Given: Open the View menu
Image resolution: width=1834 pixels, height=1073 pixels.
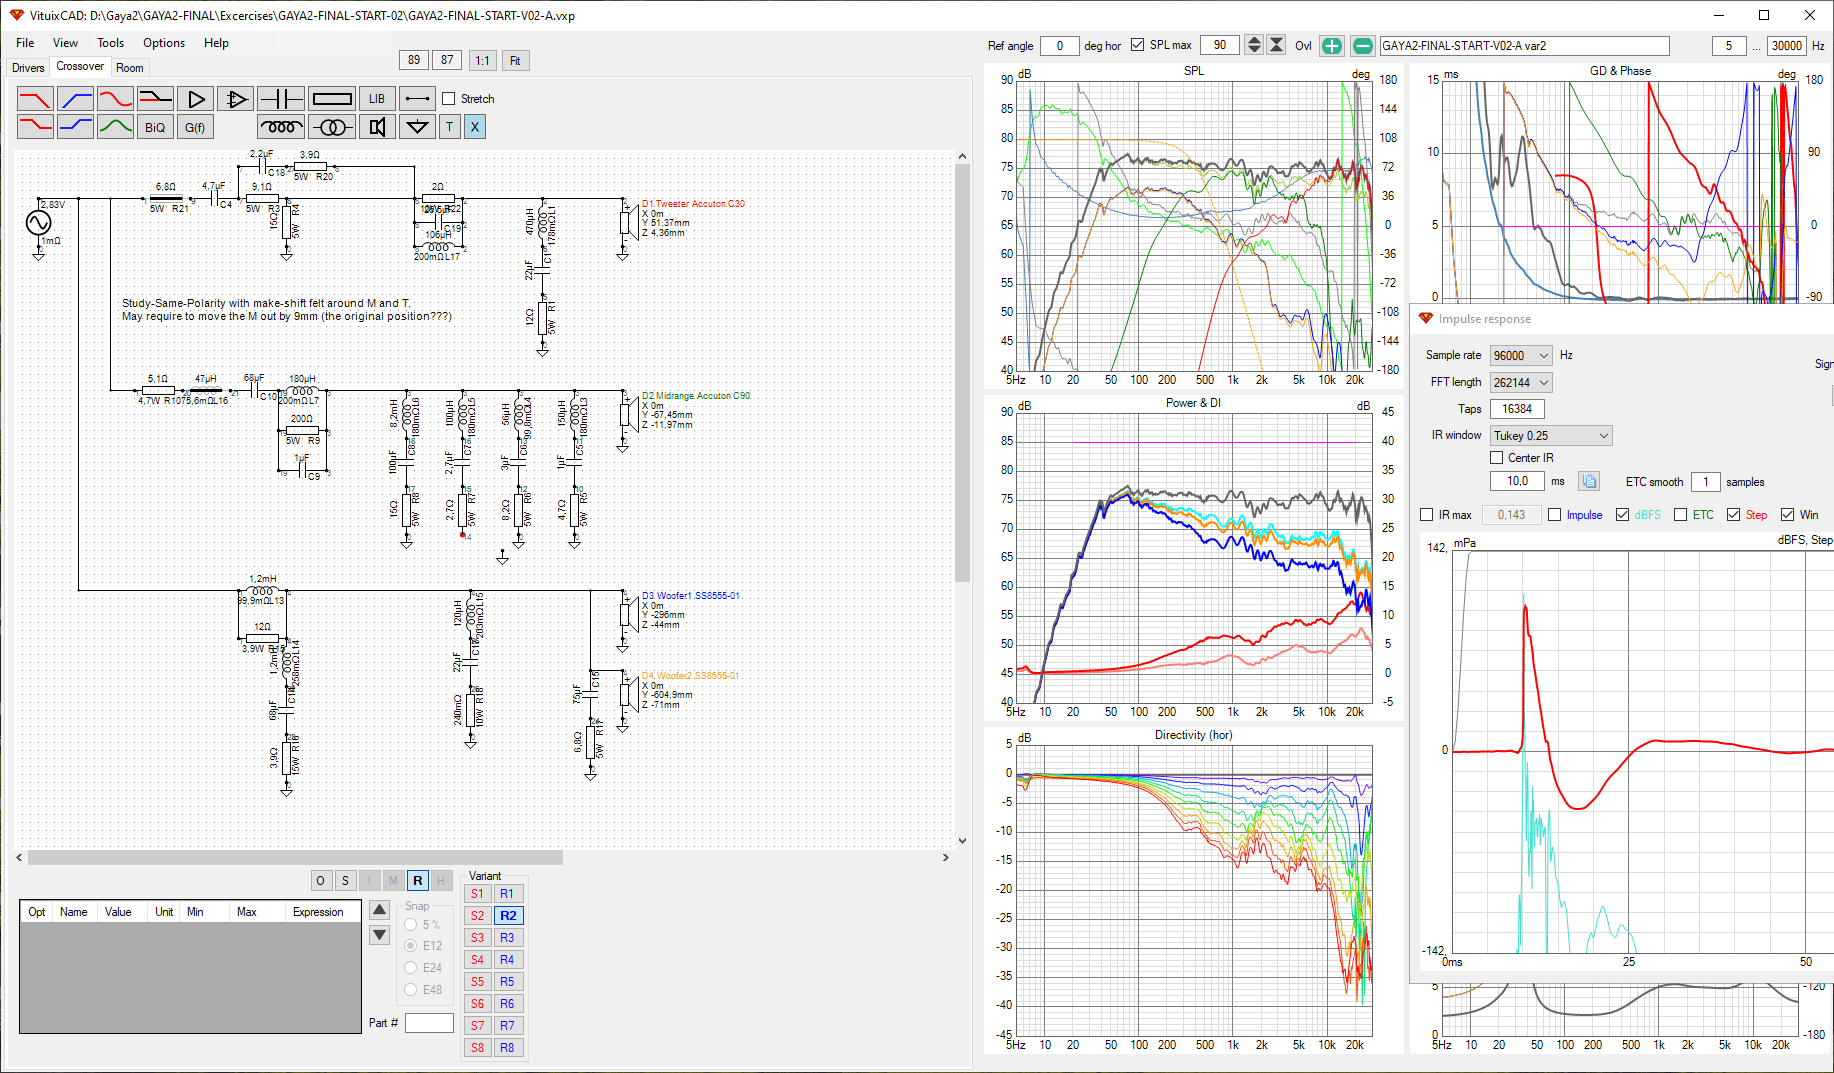Looking at the screenshot, I should click(x=65, y=43).
